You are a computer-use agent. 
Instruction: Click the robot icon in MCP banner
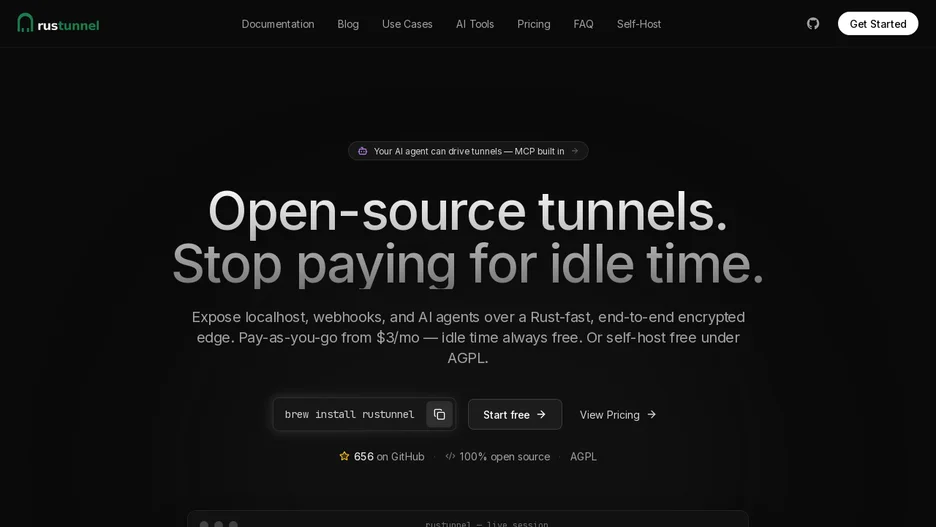coord(362,151)
